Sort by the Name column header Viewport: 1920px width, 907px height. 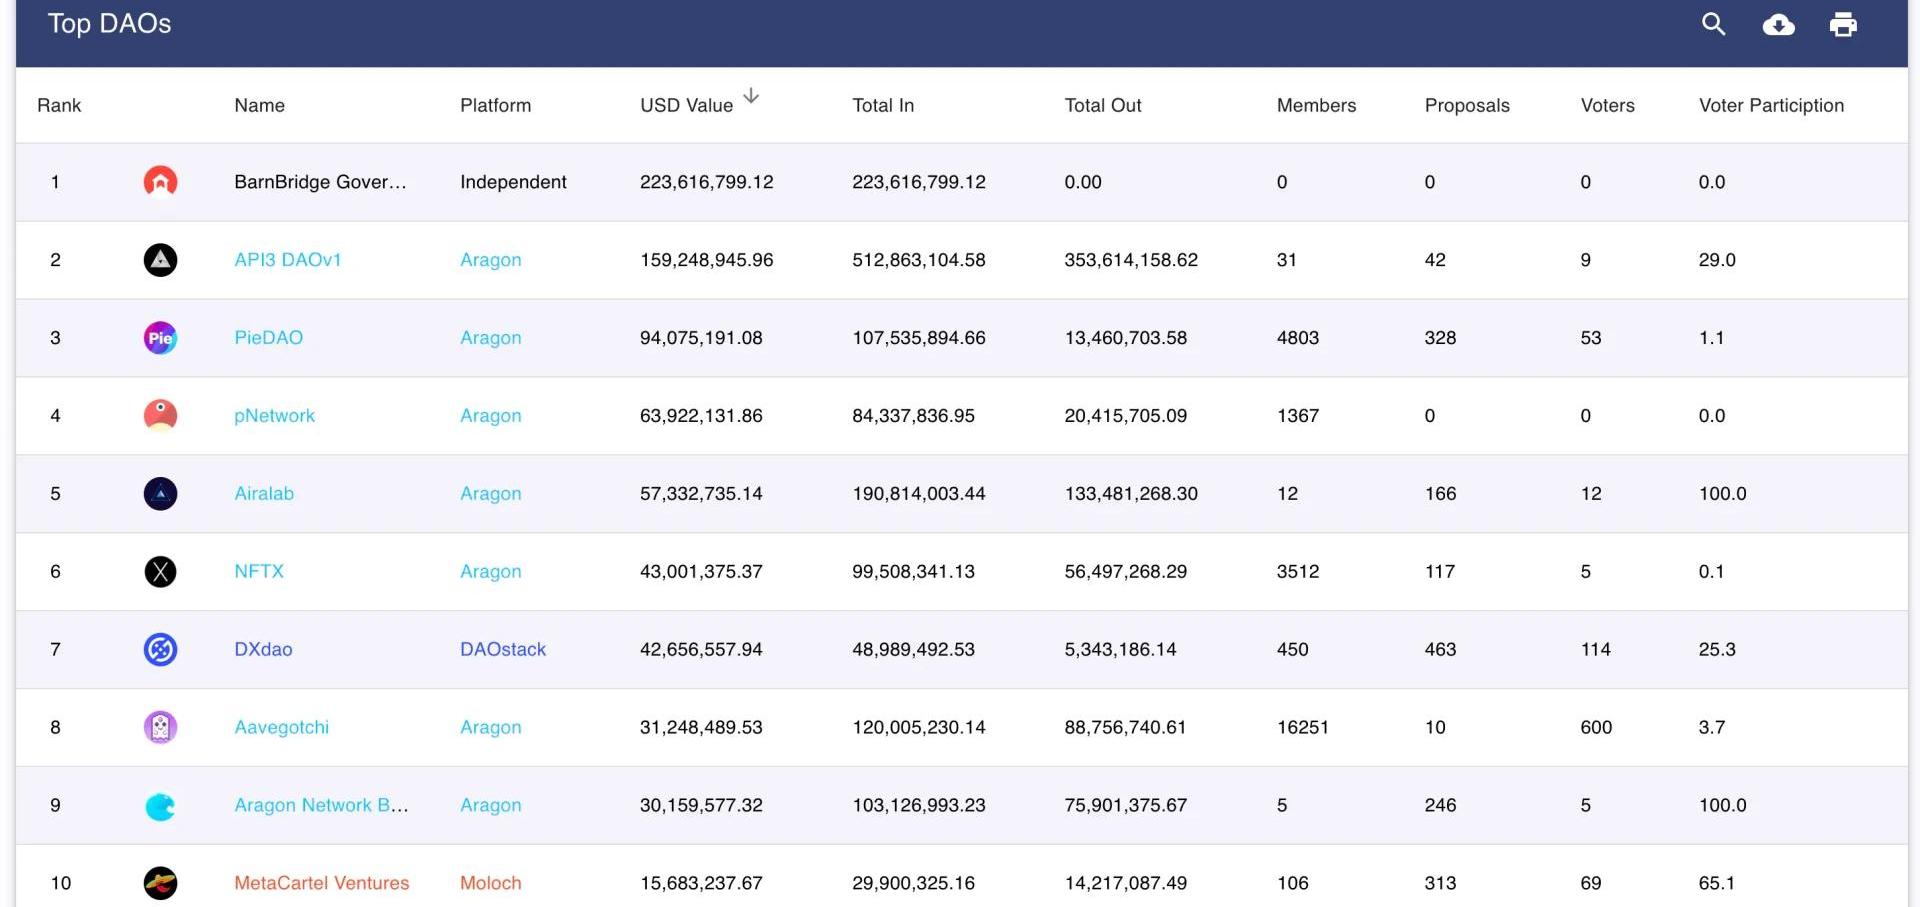tap(259, 105)
